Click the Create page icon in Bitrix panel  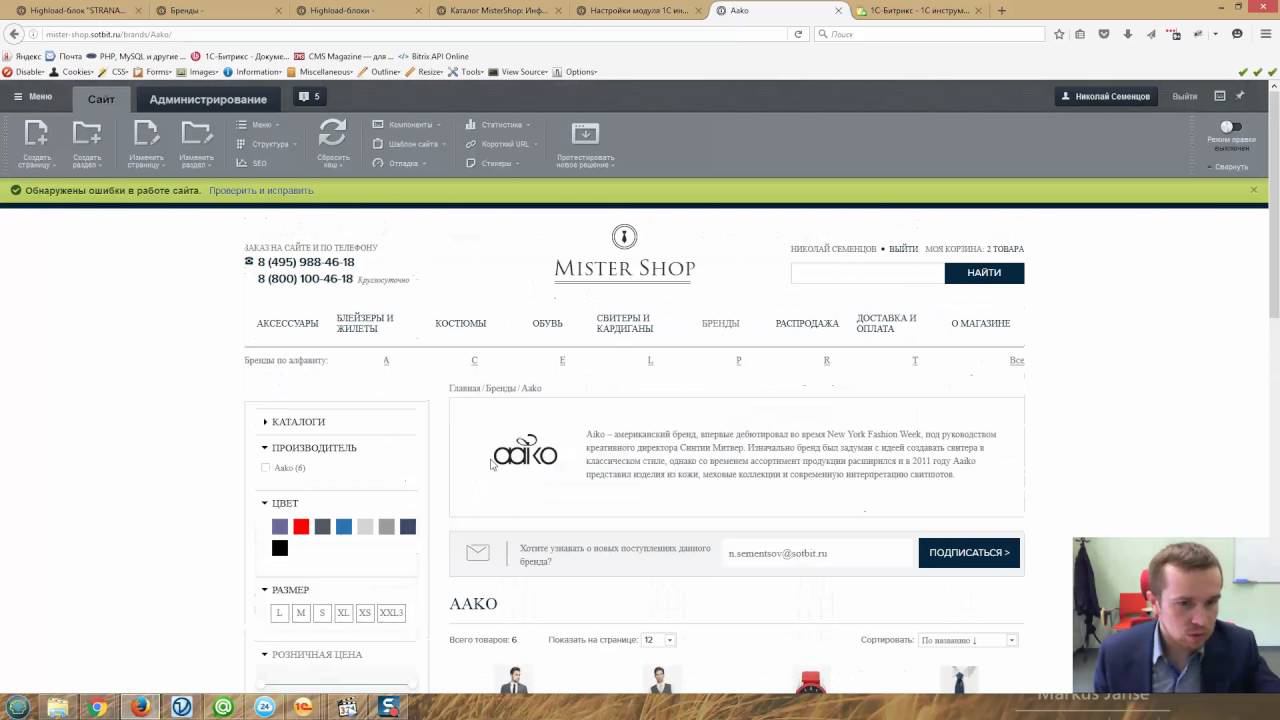[37, 134]
